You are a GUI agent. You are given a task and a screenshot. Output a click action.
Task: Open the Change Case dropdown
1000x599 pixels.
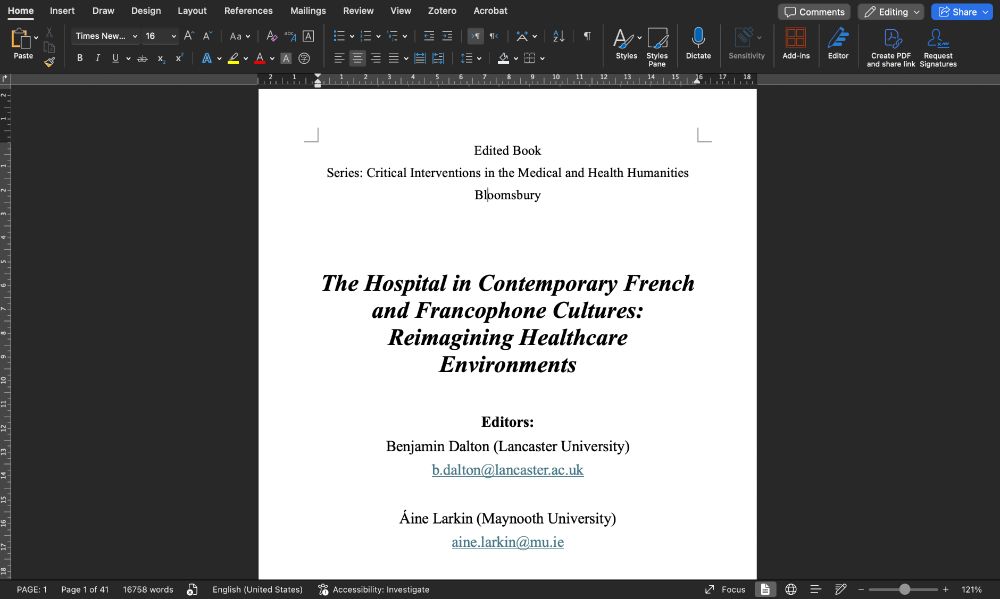pos(240,36)
